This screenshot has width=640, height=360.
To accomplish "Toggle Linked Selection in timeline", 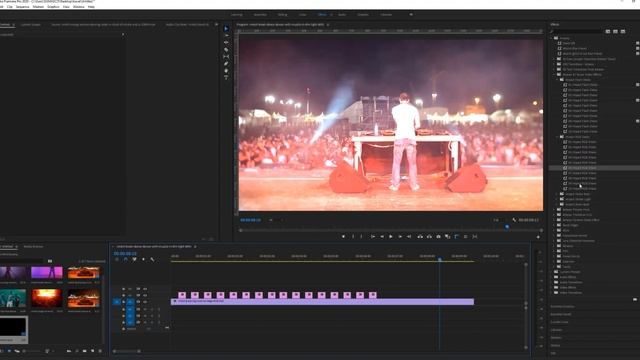I will [x=134, y=260].
